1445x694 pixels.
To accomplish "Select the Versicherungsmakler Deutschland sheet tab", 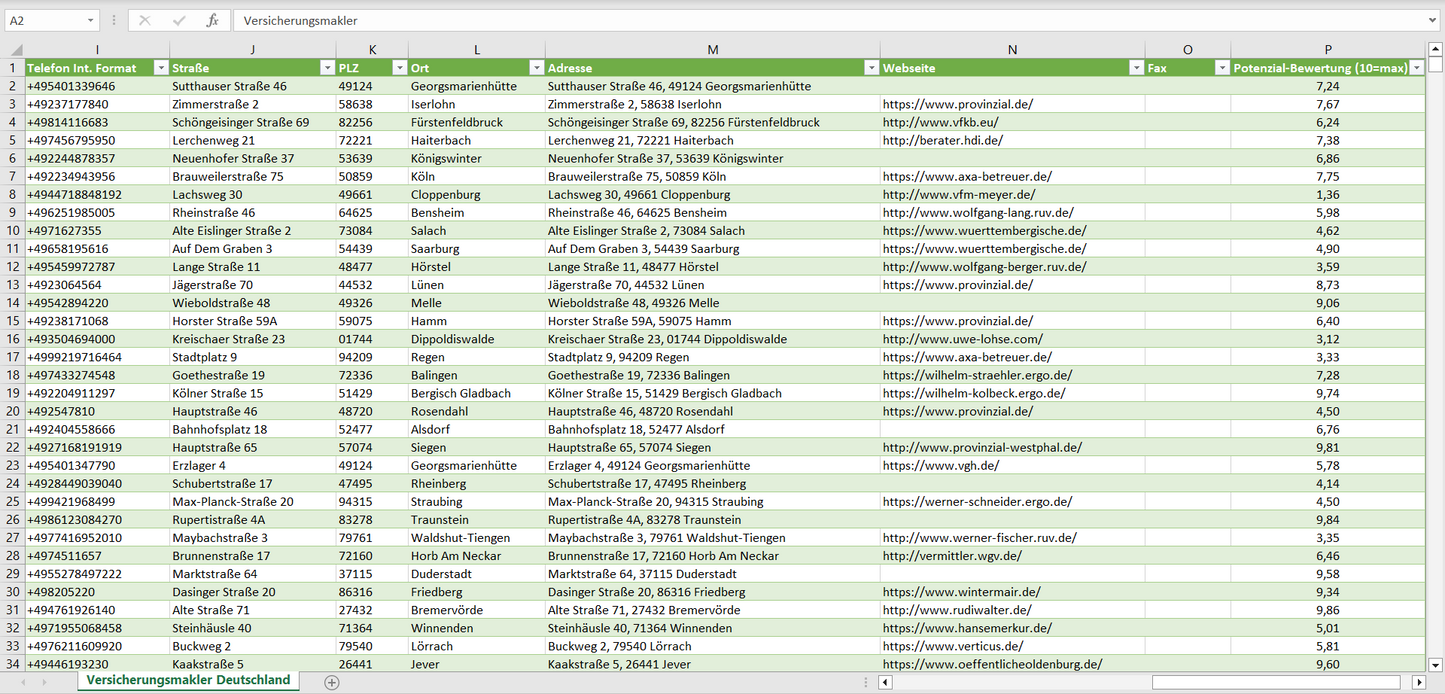I will 188,680.
